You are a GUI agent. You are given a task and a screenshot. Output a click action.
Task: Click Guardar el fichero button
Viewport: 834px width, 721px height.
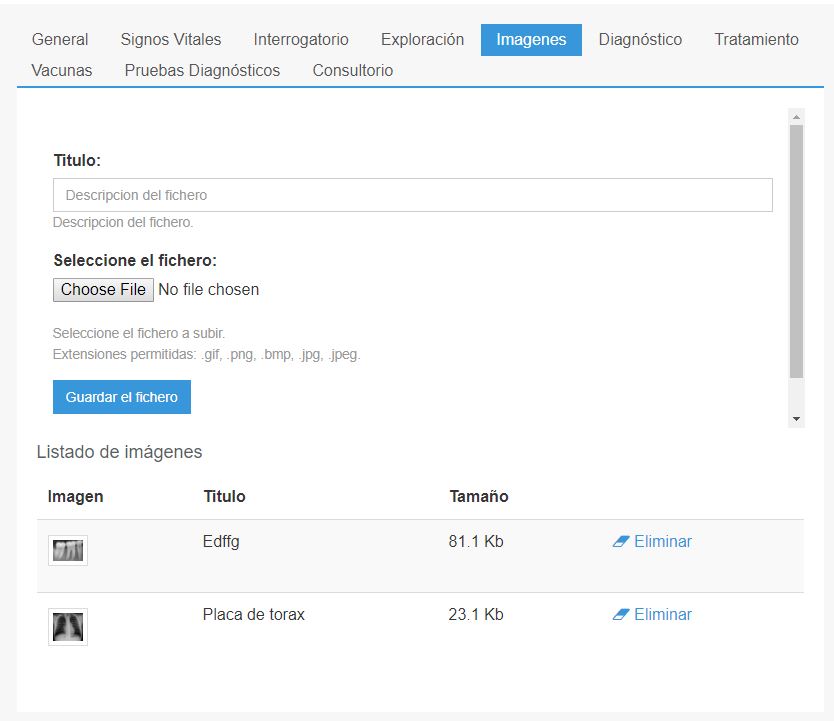pos(122,397)
